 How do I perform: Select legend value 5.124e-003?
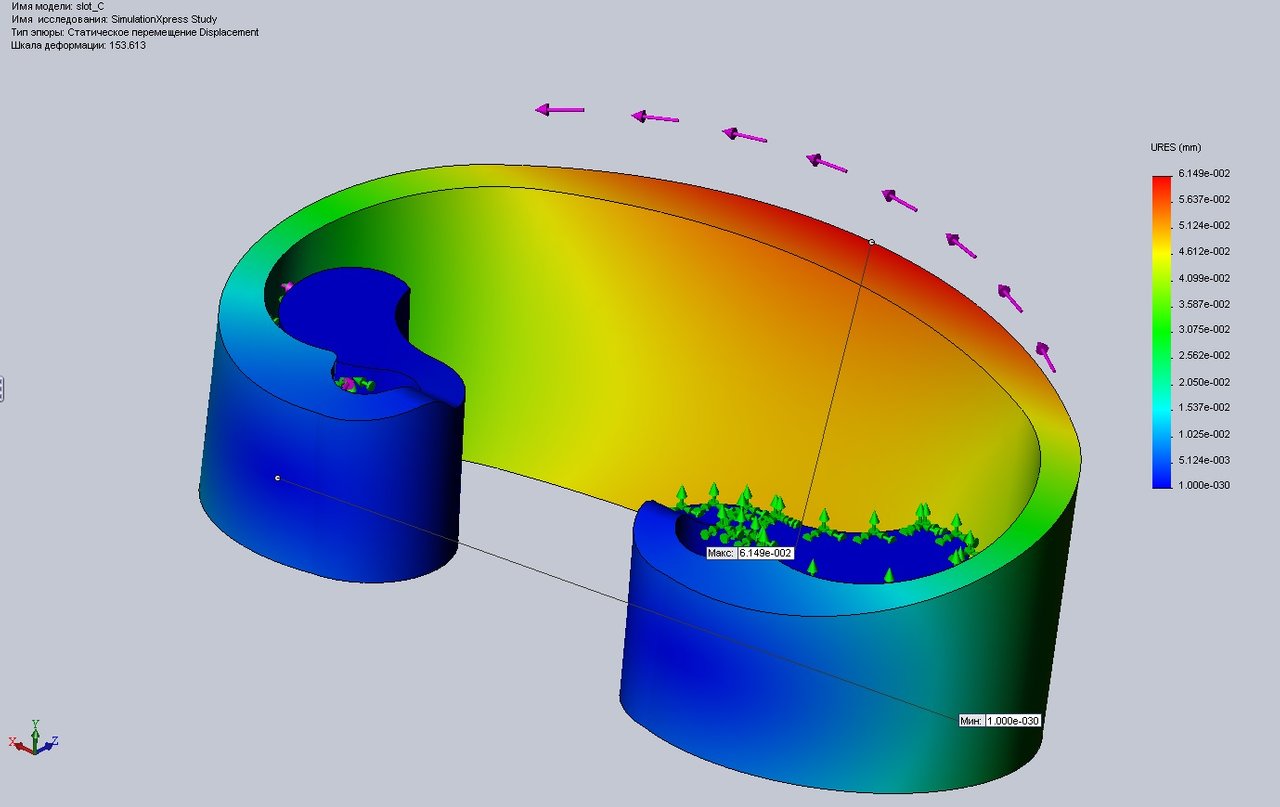point(1204,460)
